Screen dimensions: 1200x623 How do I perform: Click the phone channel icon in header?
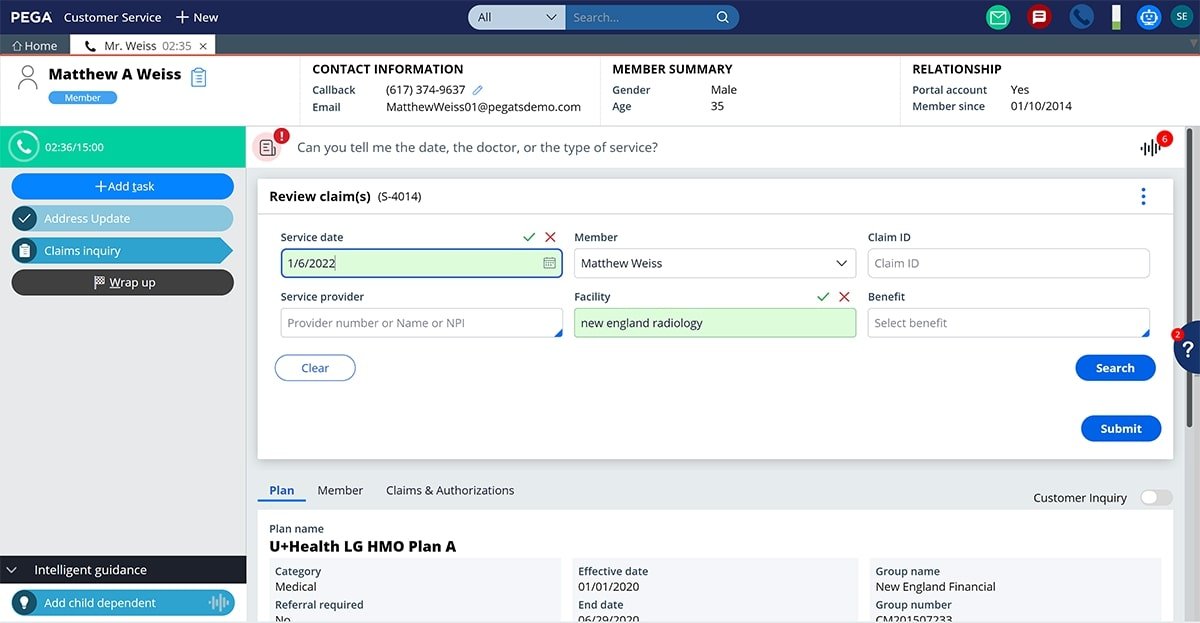click(1081, 17)
